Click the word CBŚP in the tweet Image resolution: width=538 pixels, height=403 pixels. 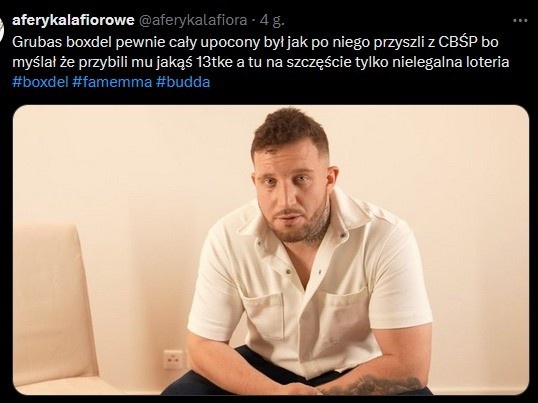[458, 43]
